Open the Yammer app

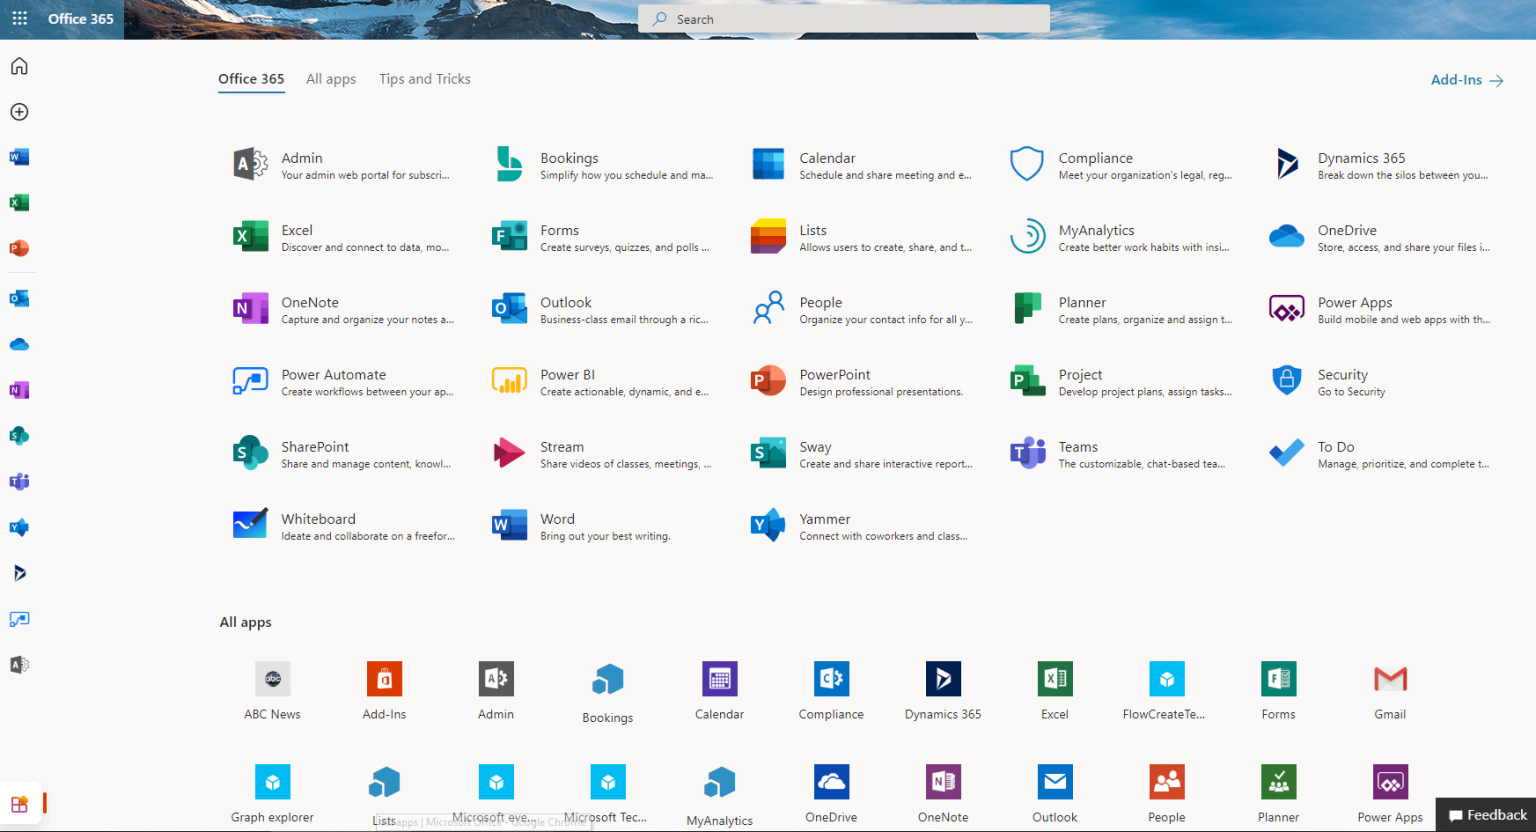pyautogui.click(x=824, y=518)
